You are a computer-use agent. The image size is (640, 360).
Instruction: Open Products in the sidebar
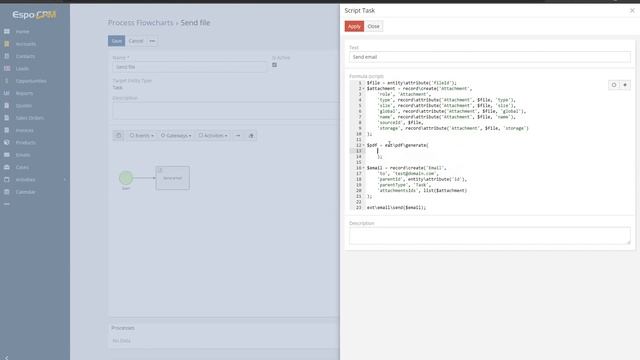tap(25, 142)
